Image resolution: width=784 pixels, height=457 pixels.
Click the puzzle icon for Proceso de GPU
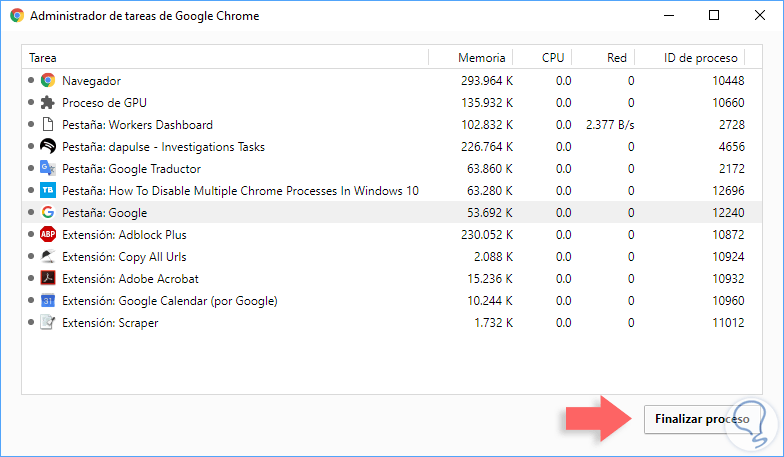pyautogui.click(x=47, y=103)
